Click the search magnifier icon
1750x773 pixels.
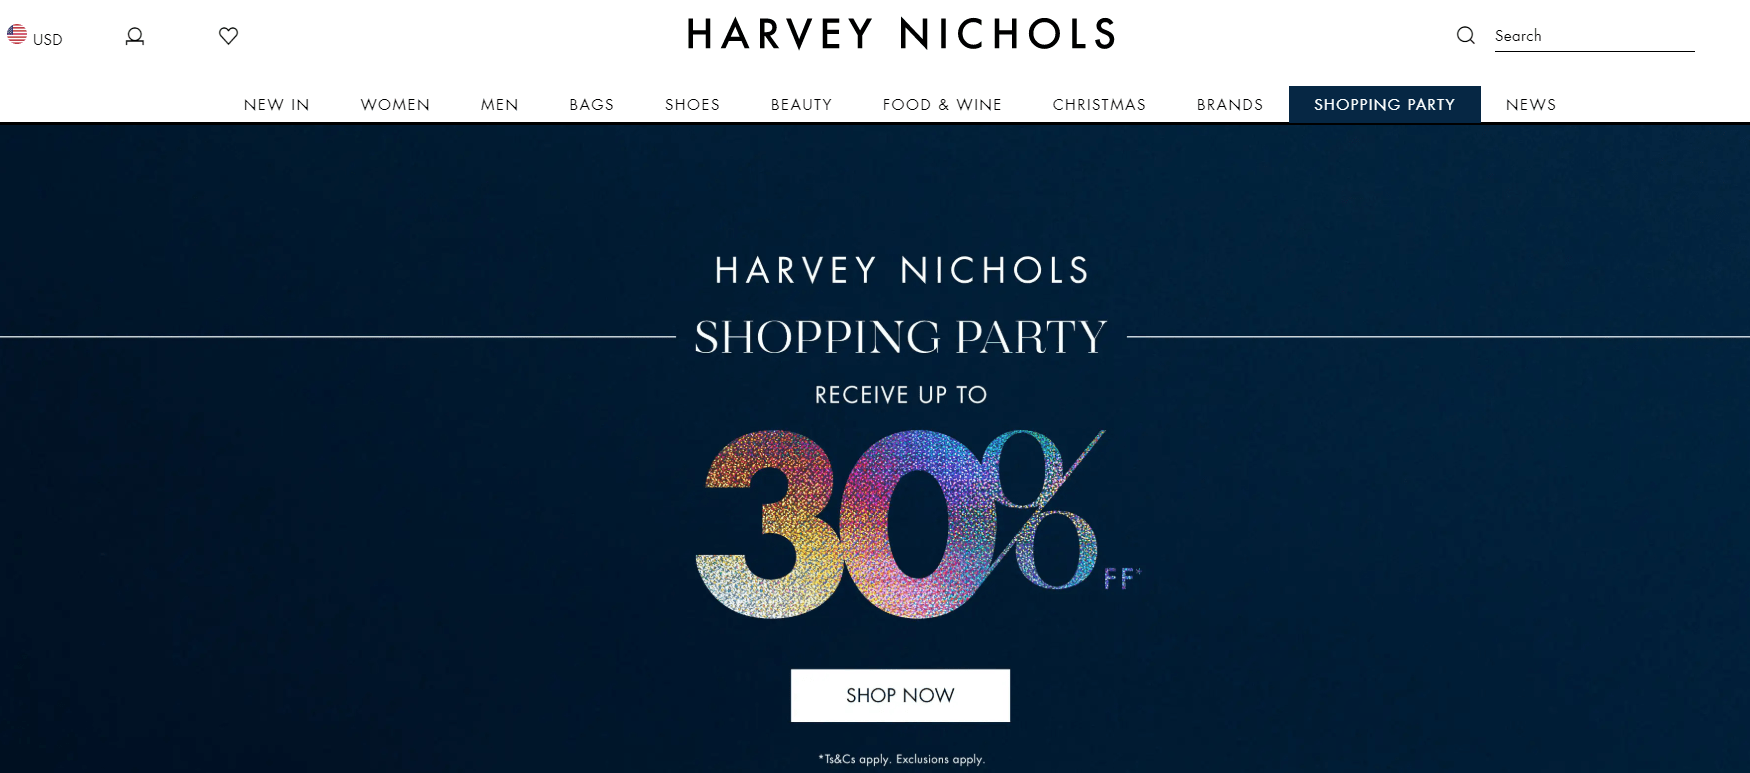1466,36
